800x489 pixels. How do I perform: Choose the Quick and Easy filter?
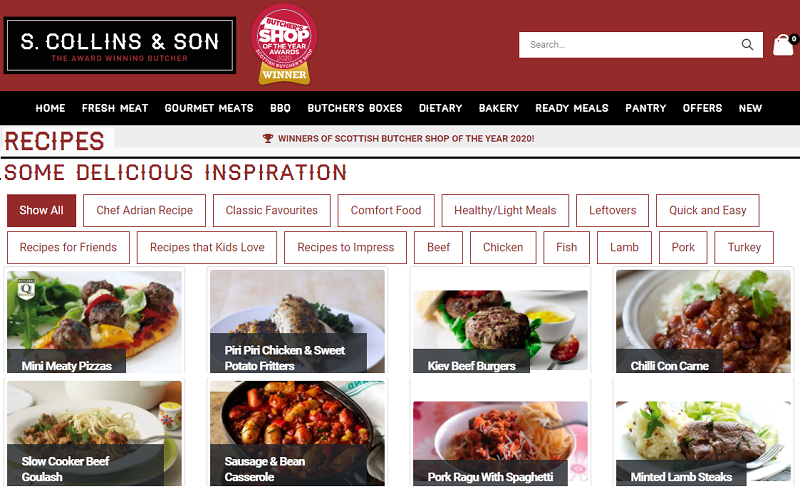point(708,210)
